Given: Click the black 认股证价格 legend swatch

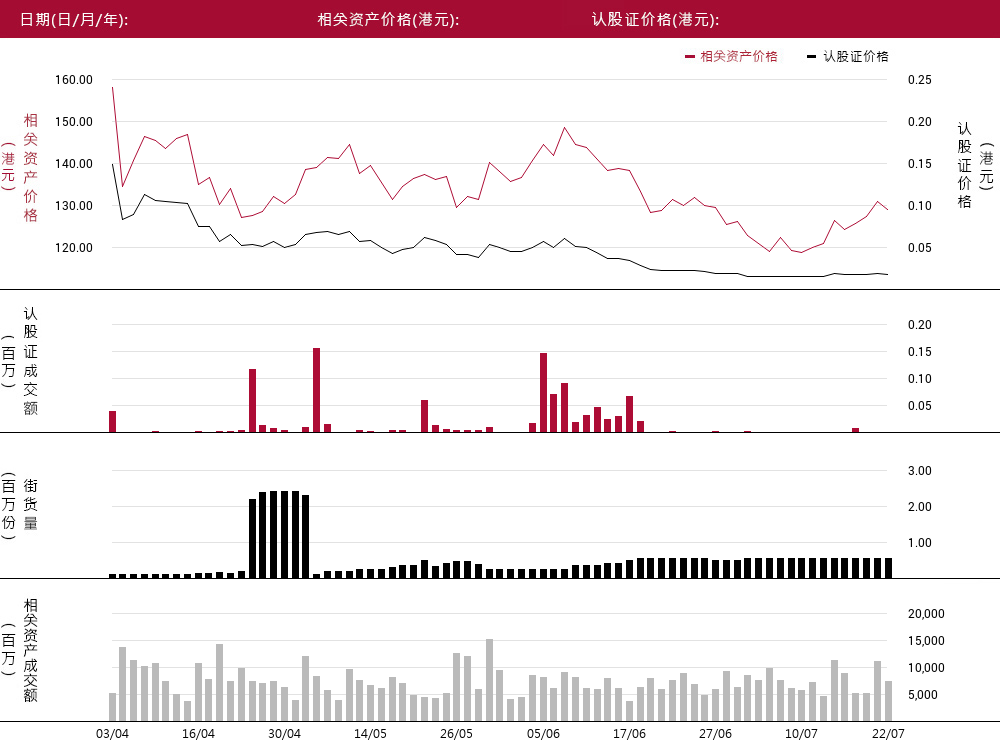Looking at the screenshot, I should point(811,57).
